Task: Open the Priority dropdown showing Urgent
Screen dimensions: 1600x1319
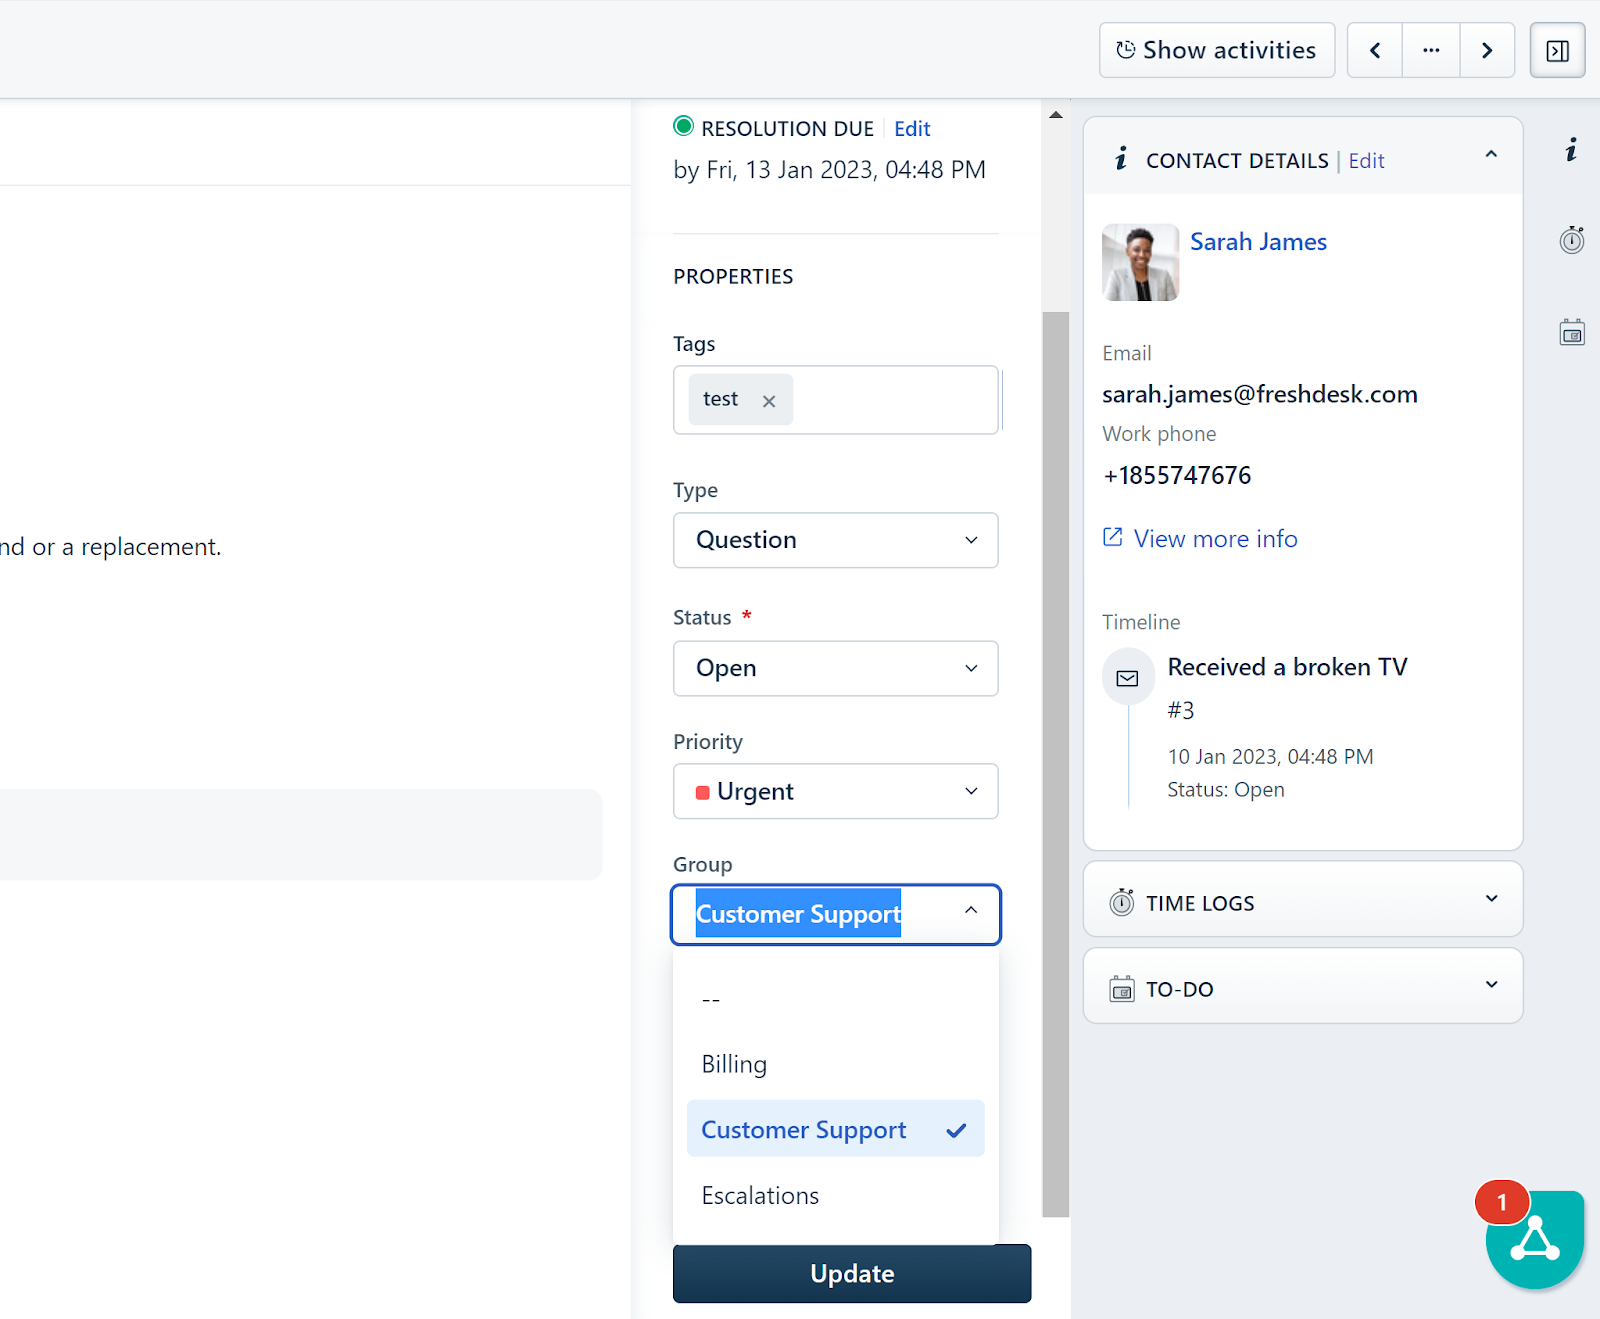Action: [835, 791]
